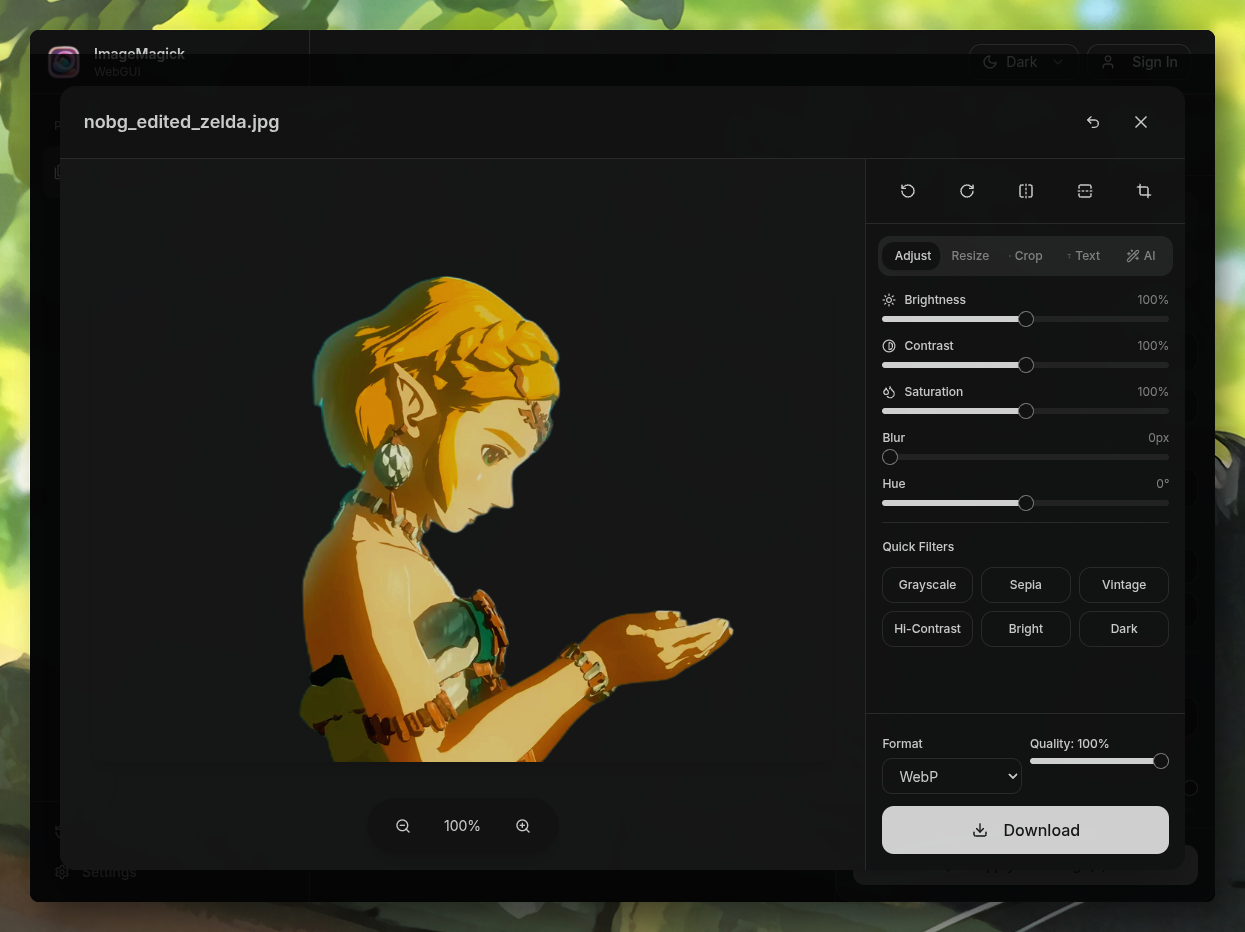Switch to the Resize tab
The image size is (1245, 932).
pyautogui.click(x=970, y=256)
